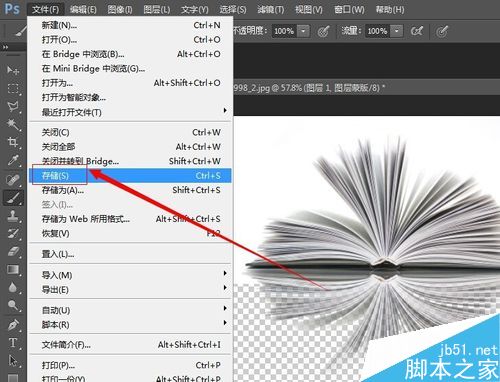Viewport: 500px width, 382px height.
Task: Select the Dodge tool
Action: tap(13, 305)
